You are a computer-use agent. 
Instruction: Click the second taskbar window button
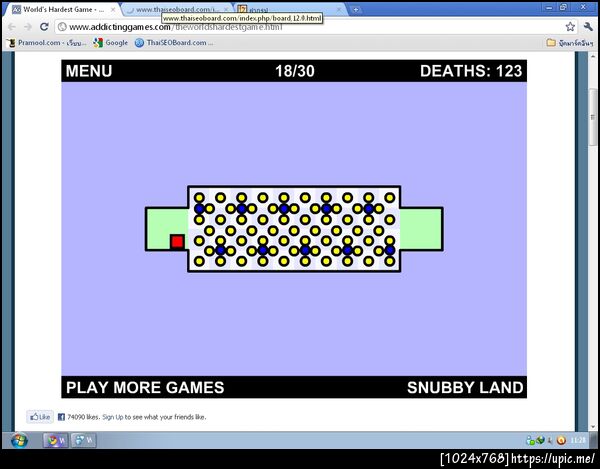84,440
